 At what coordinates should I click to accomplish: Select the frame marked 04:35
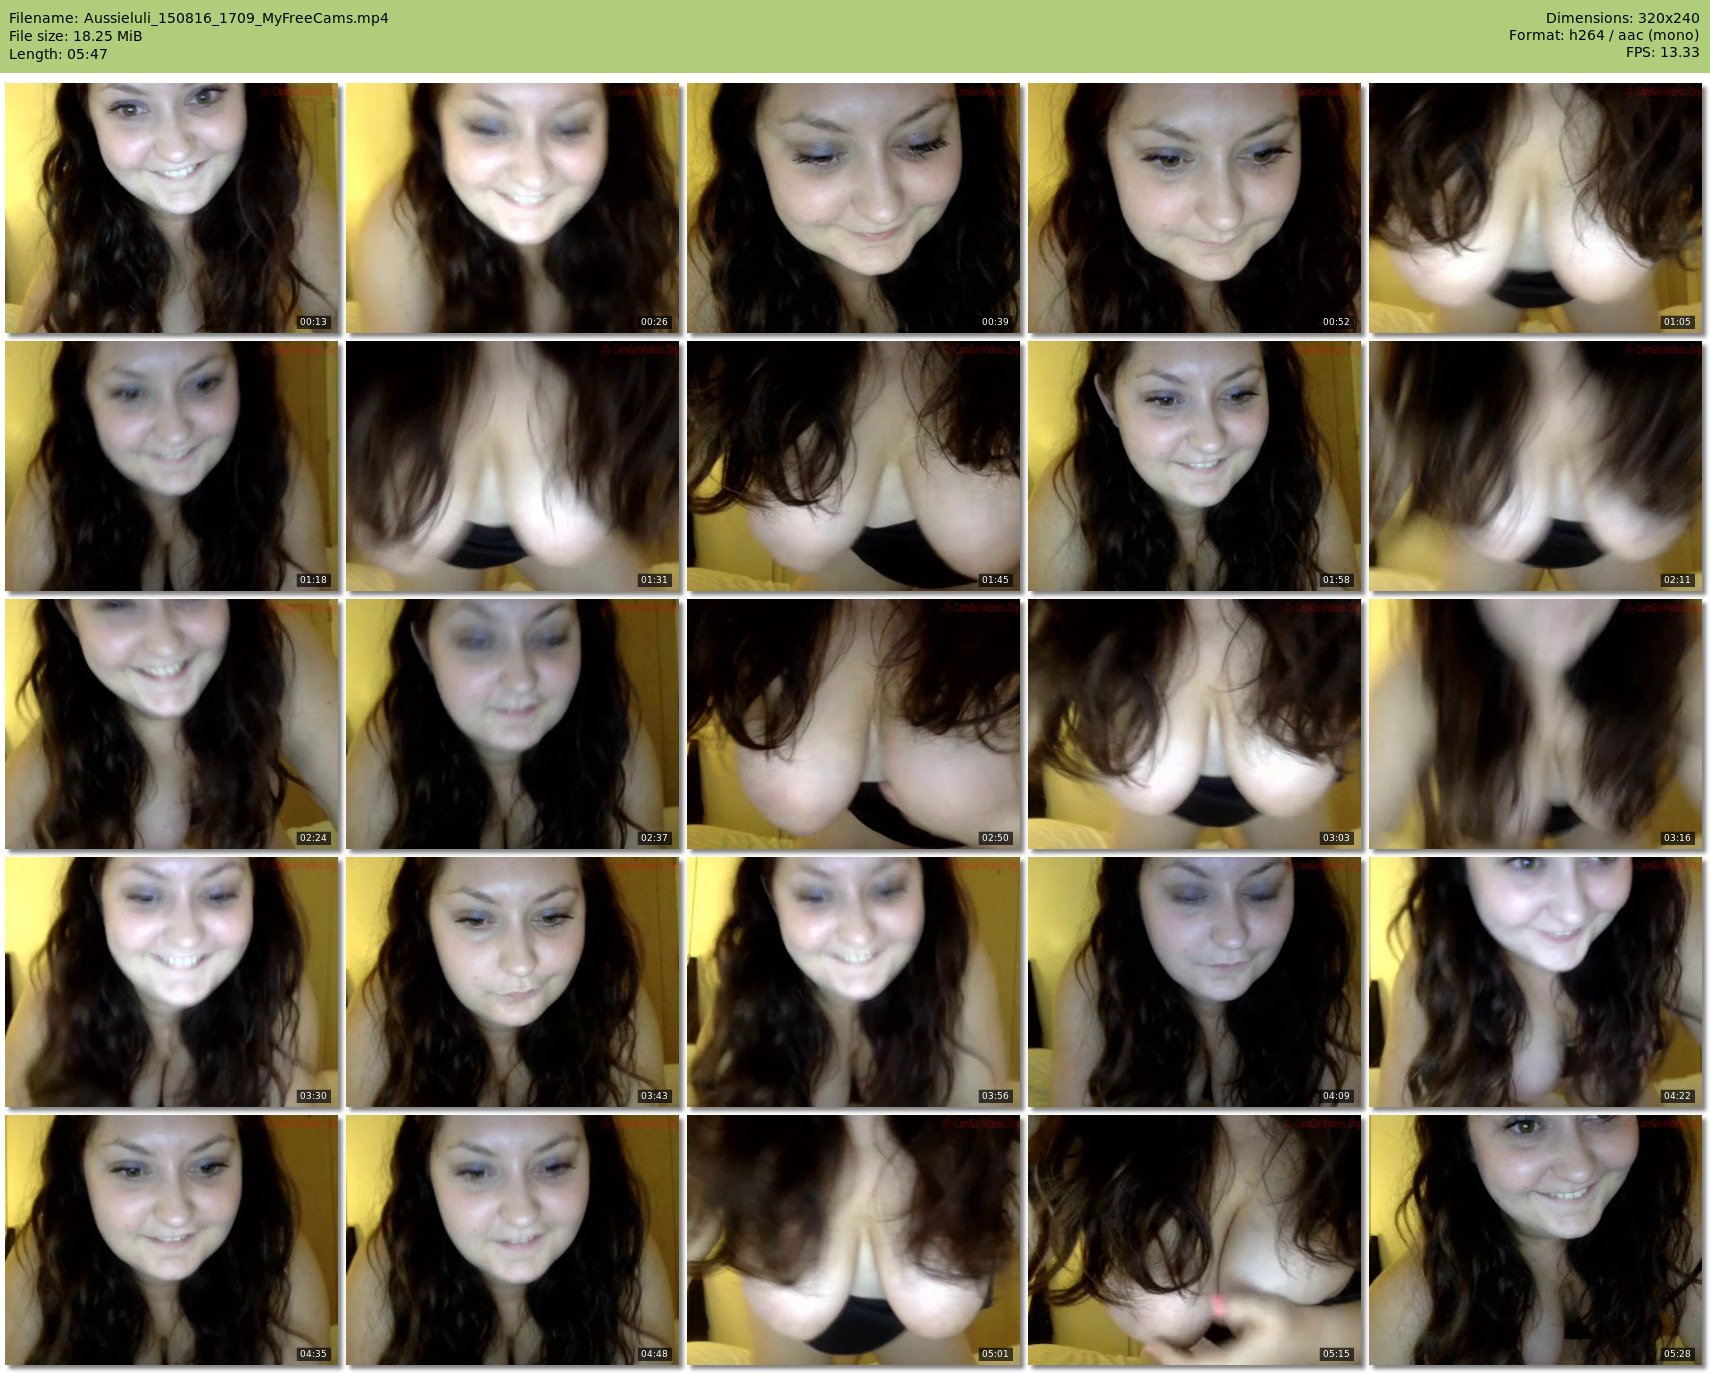(172, 1240)
